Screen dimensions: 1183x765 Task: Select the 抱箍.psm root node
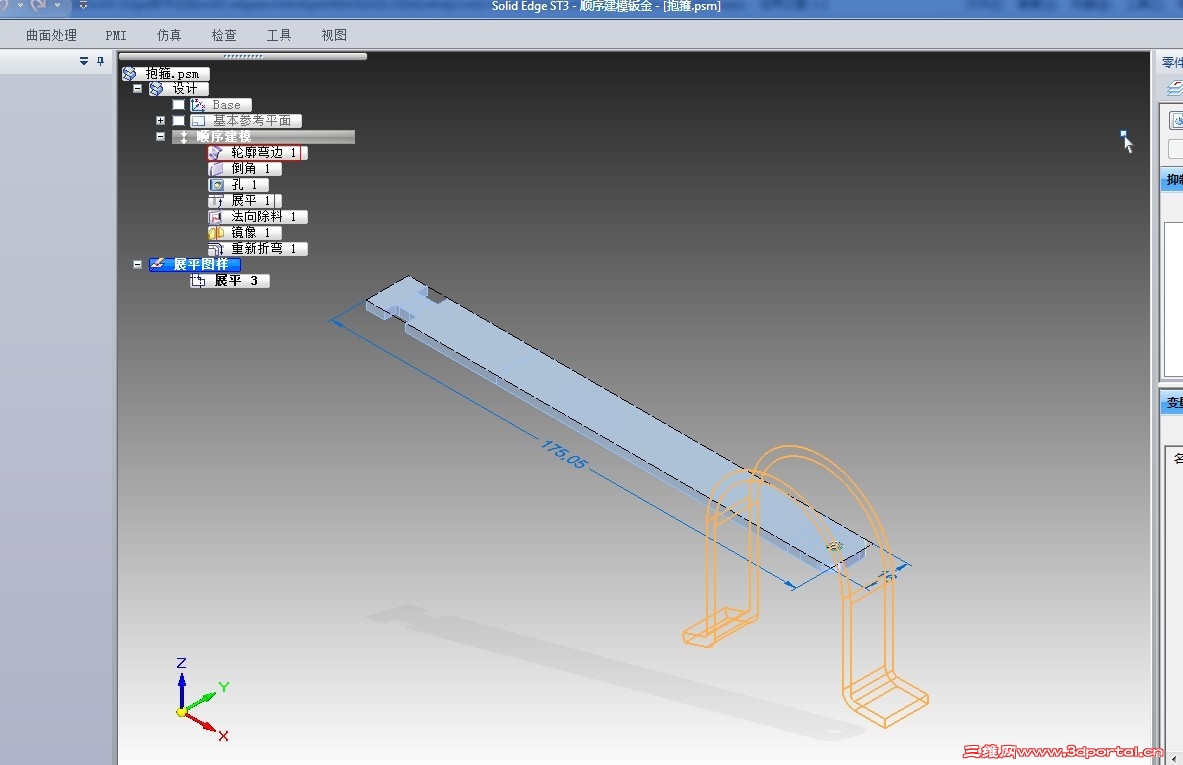point(166,73)
